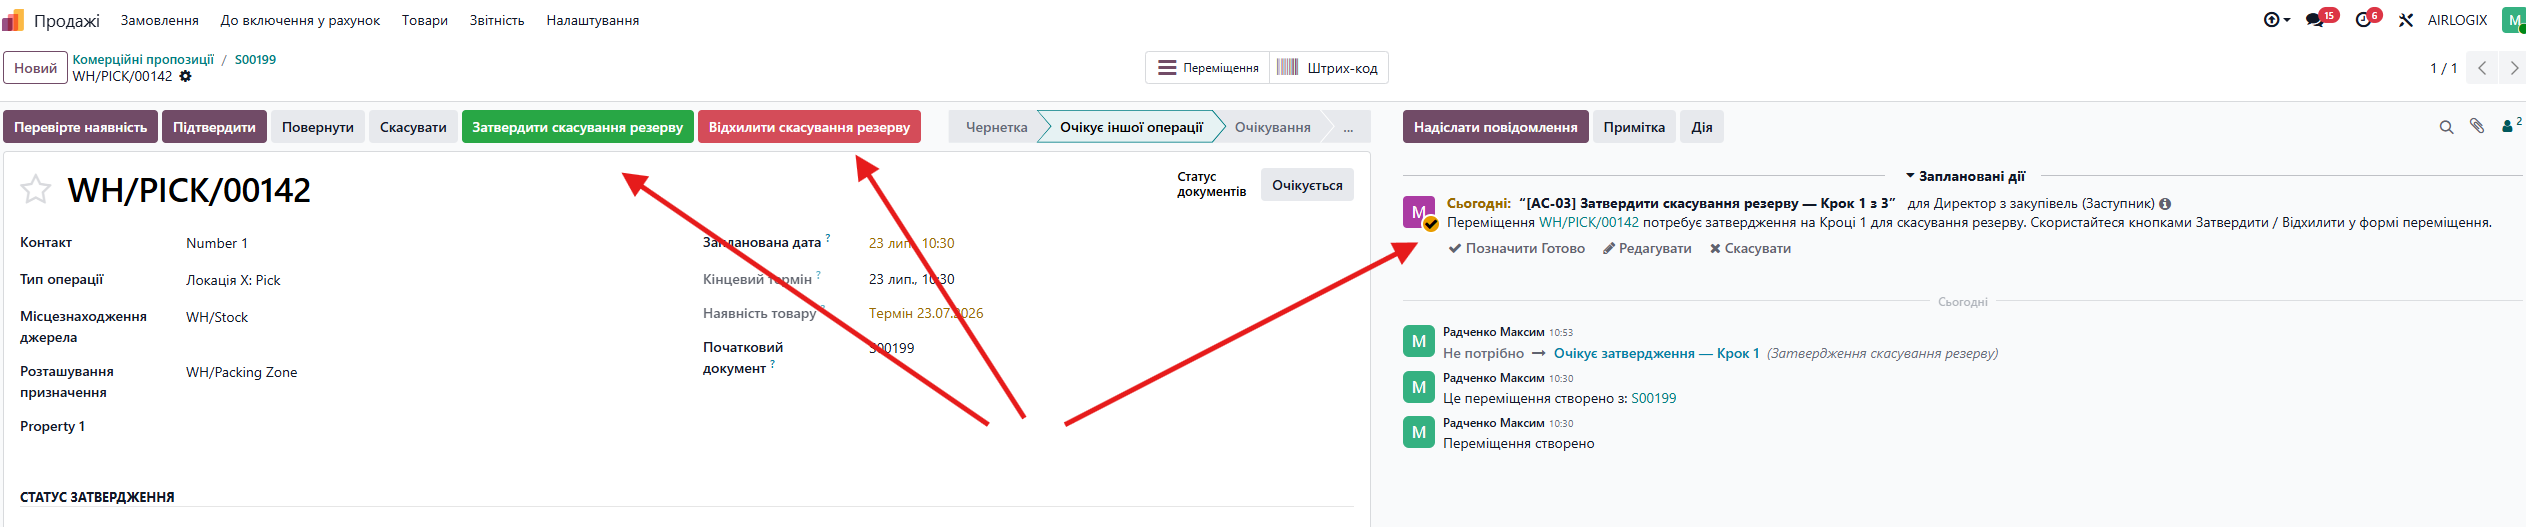Click the AIRLOGIX company name
This screenshot has width=2526, height=527.
pyautogui.click(x=2457, y=20)
